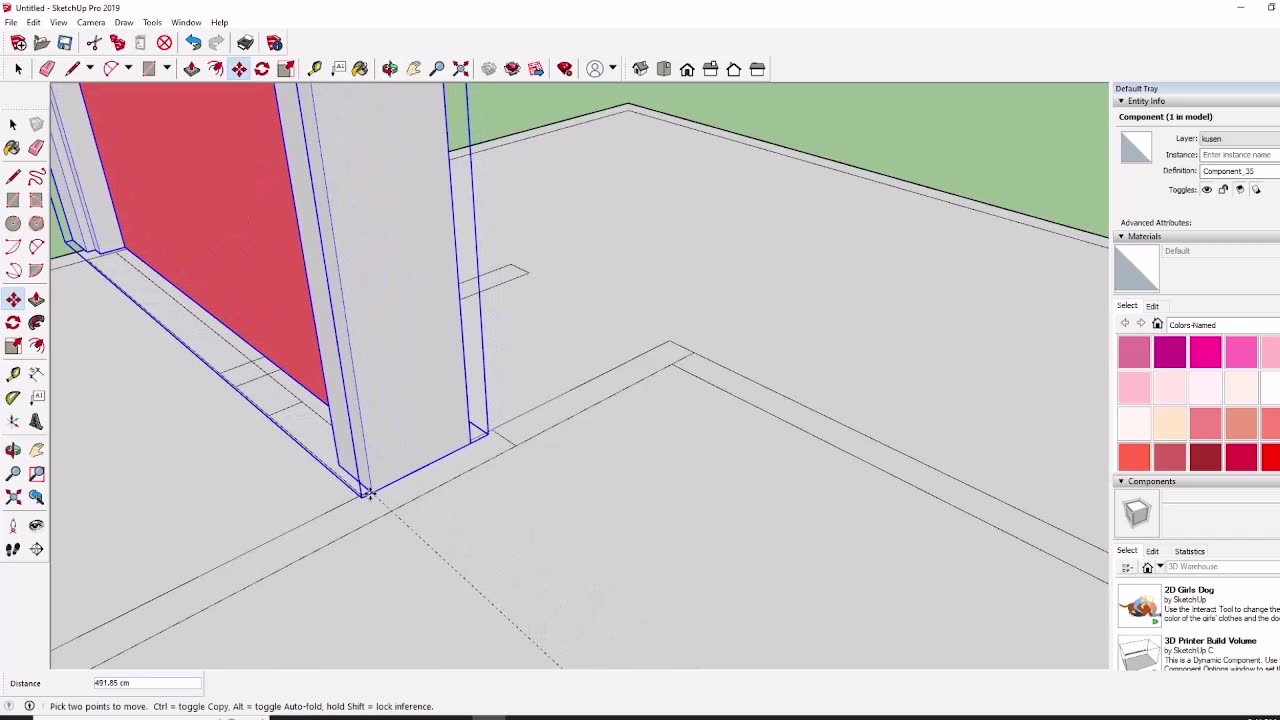1280x720 pixels.
Task: Collapse the Entity Info panel
Action: pos(1121,101)
